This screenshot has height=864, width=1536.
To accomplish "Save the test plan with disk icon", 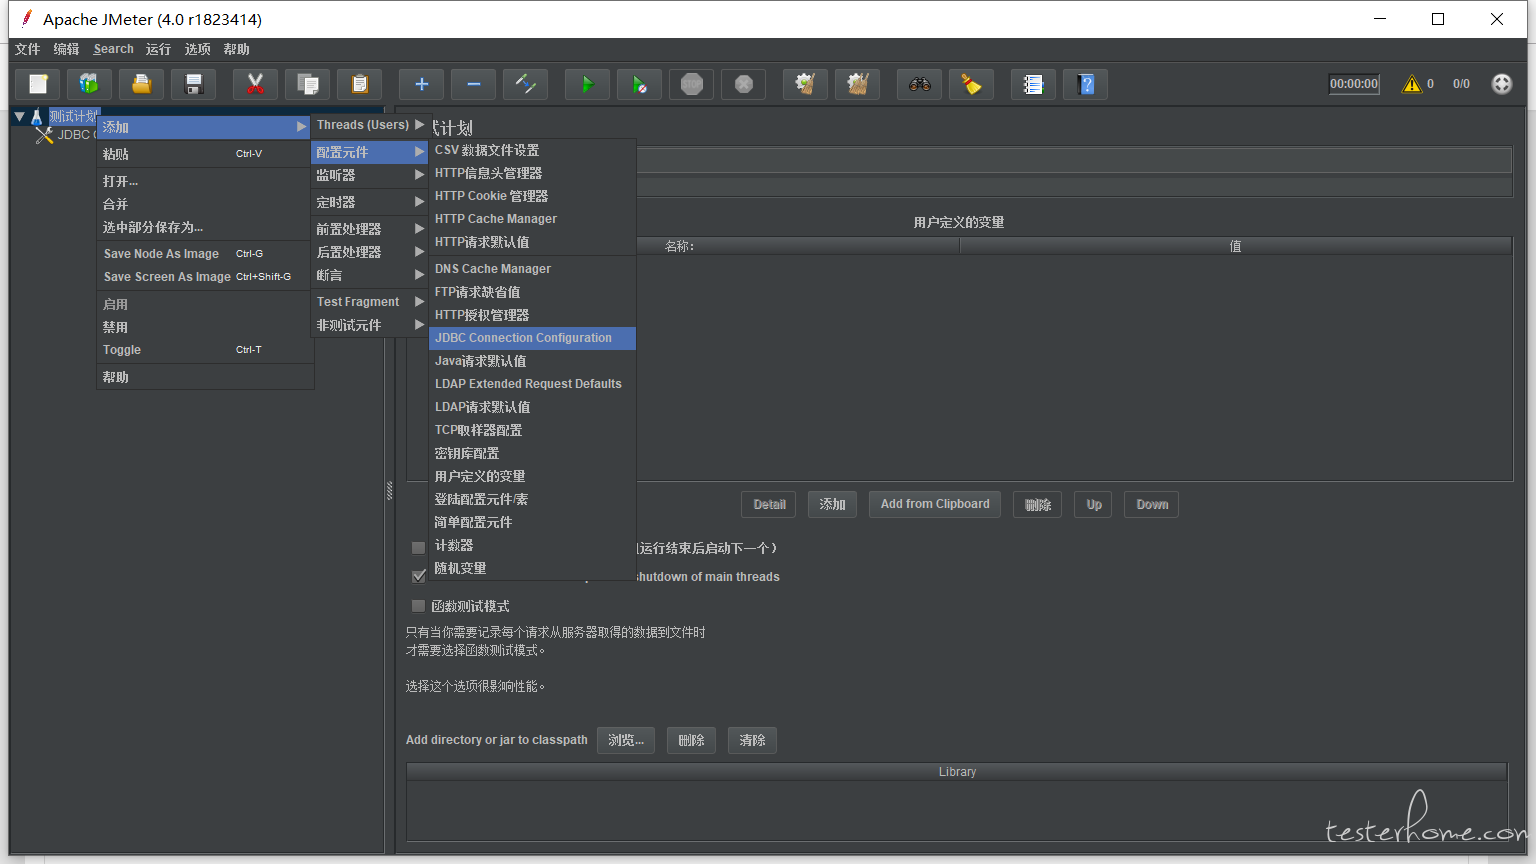I will pos(194,84).
